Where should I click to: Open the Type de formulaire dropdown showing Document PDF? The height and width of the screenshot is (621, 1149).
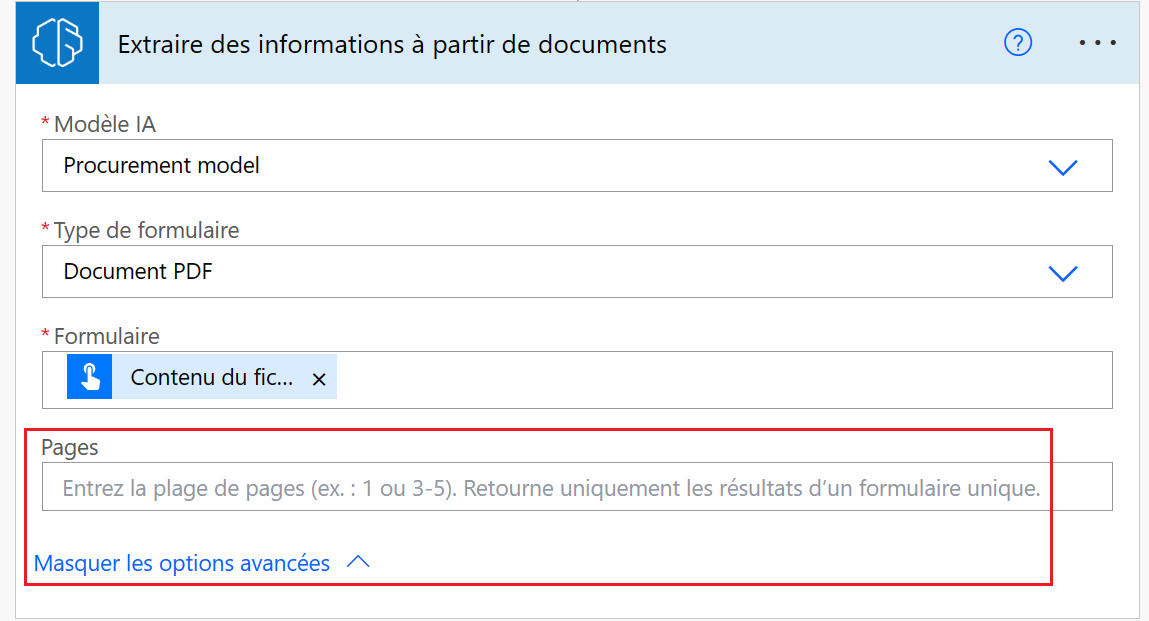575,271
